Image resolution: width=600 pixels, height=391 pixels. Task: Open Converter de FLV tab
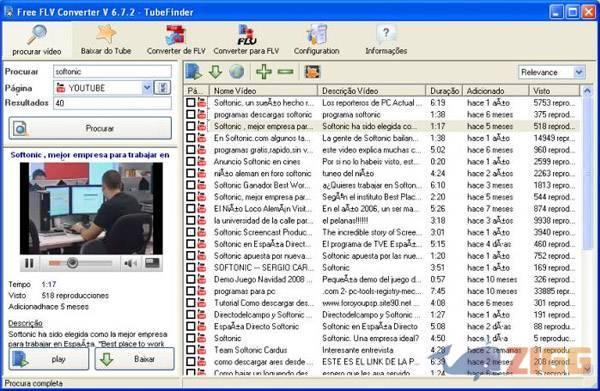tap(176, 40)
